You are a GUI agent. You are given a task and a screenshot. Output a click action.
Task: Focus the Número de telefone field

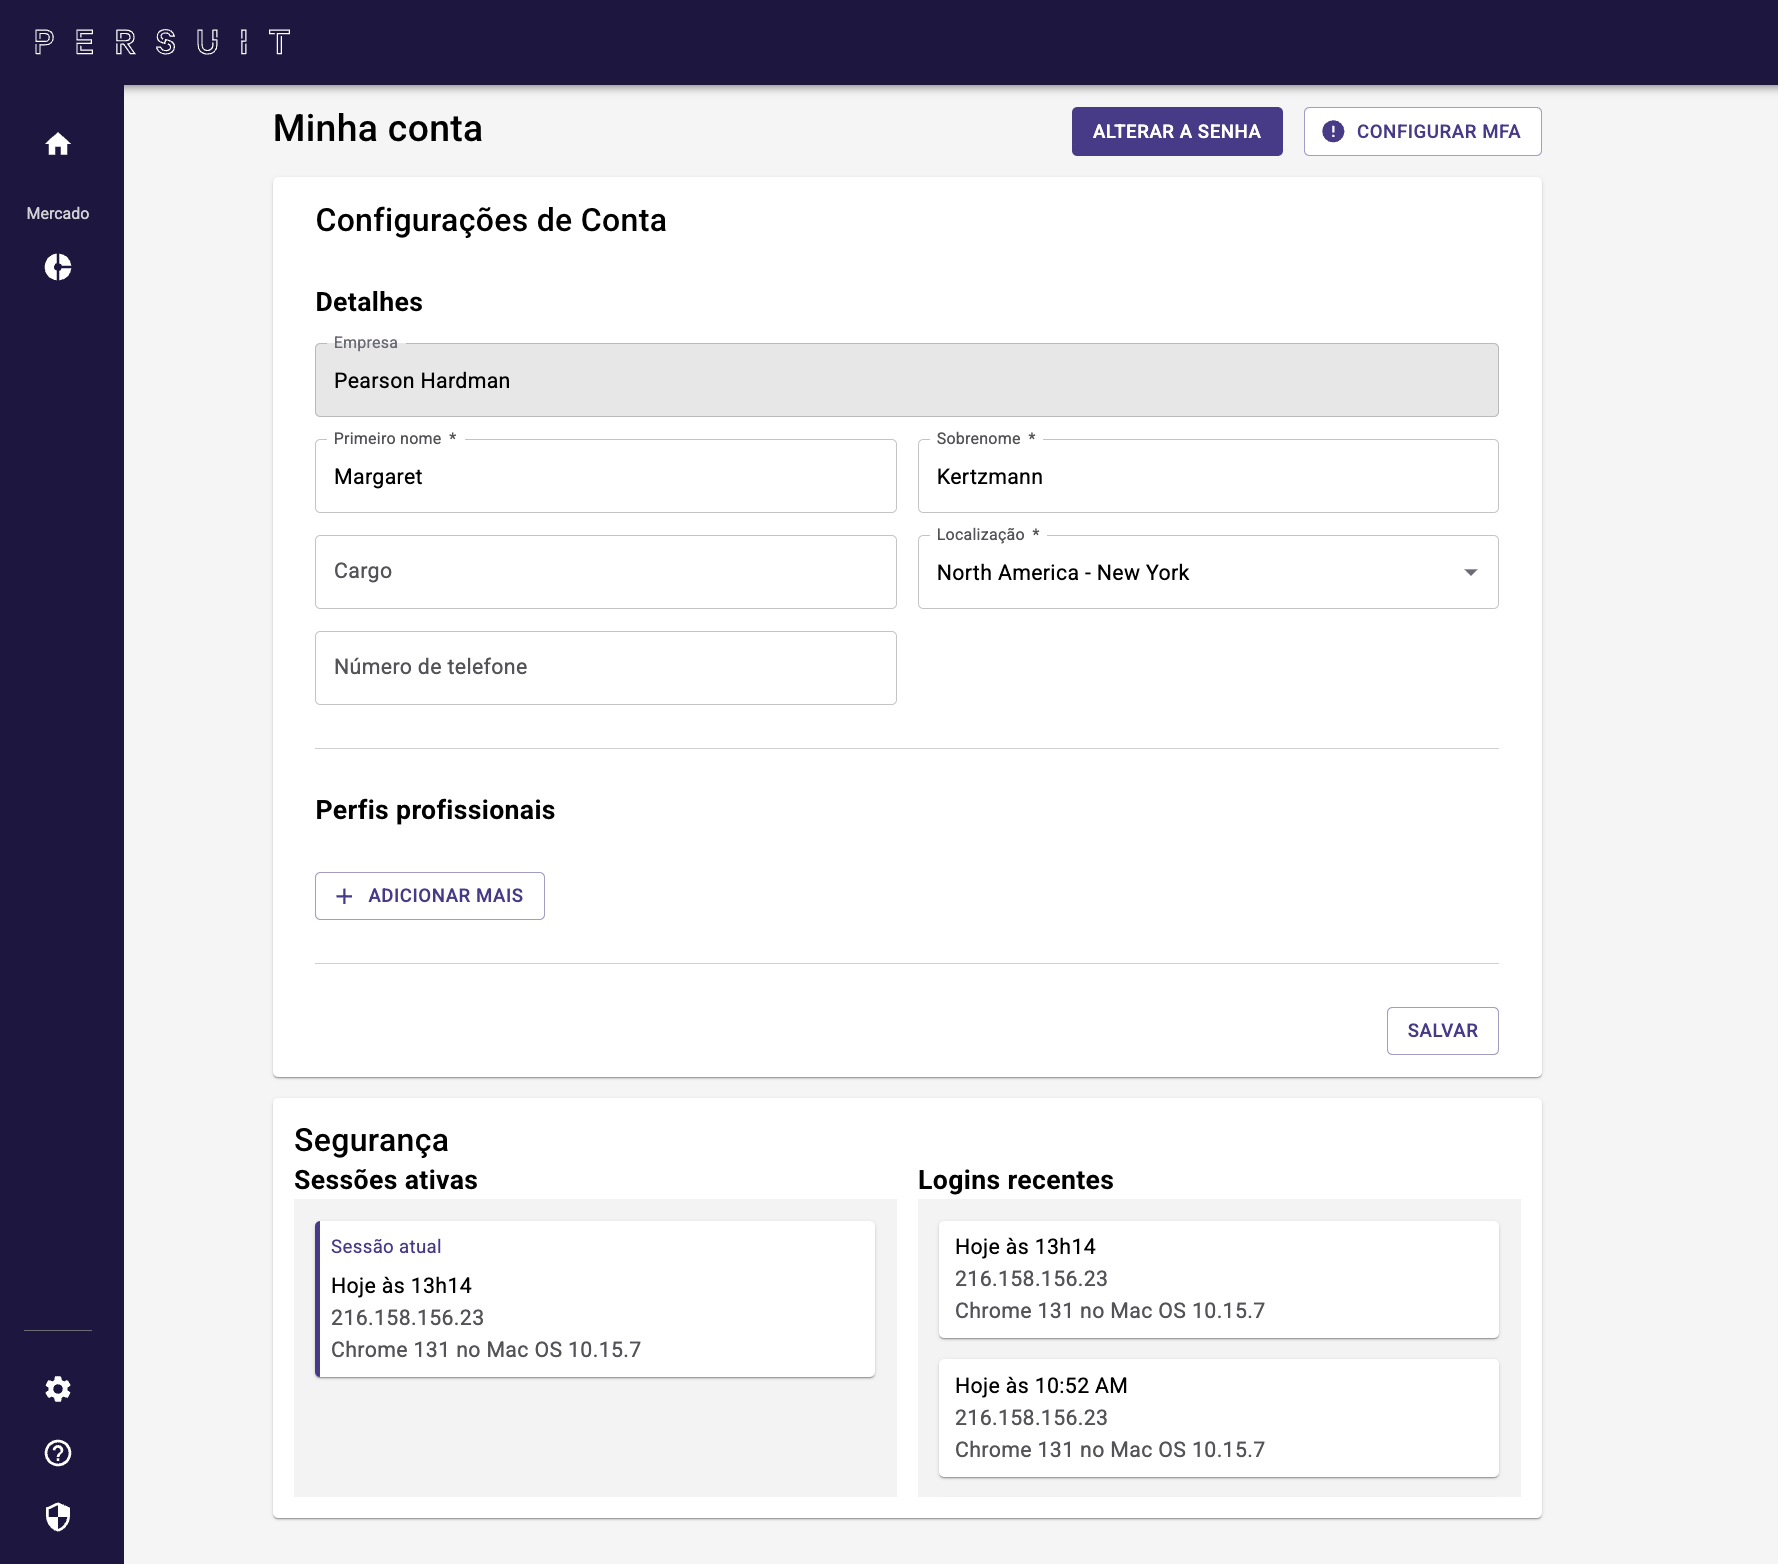pos(605,668)
